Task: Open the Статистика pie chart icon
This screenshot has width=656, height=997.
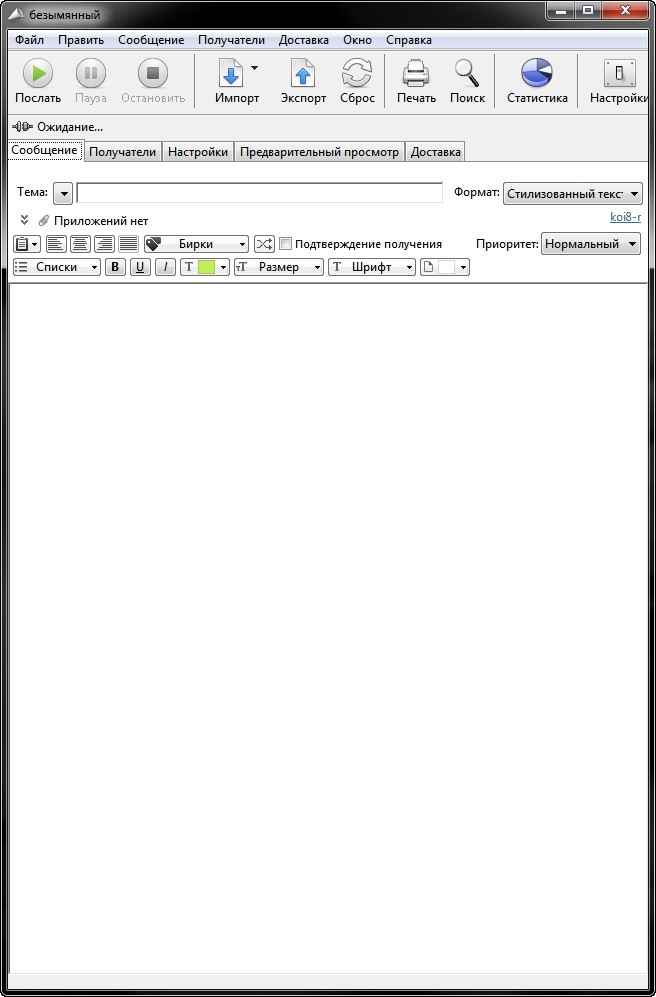Action: [x=537, y=74]
